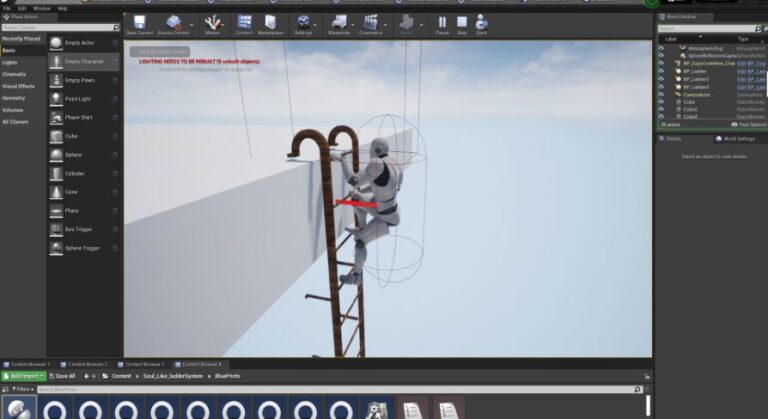Click the Build toolbar icon
The height and width of the screenshot is (419, 768).
pyautogui.click(x=407, y=25)
